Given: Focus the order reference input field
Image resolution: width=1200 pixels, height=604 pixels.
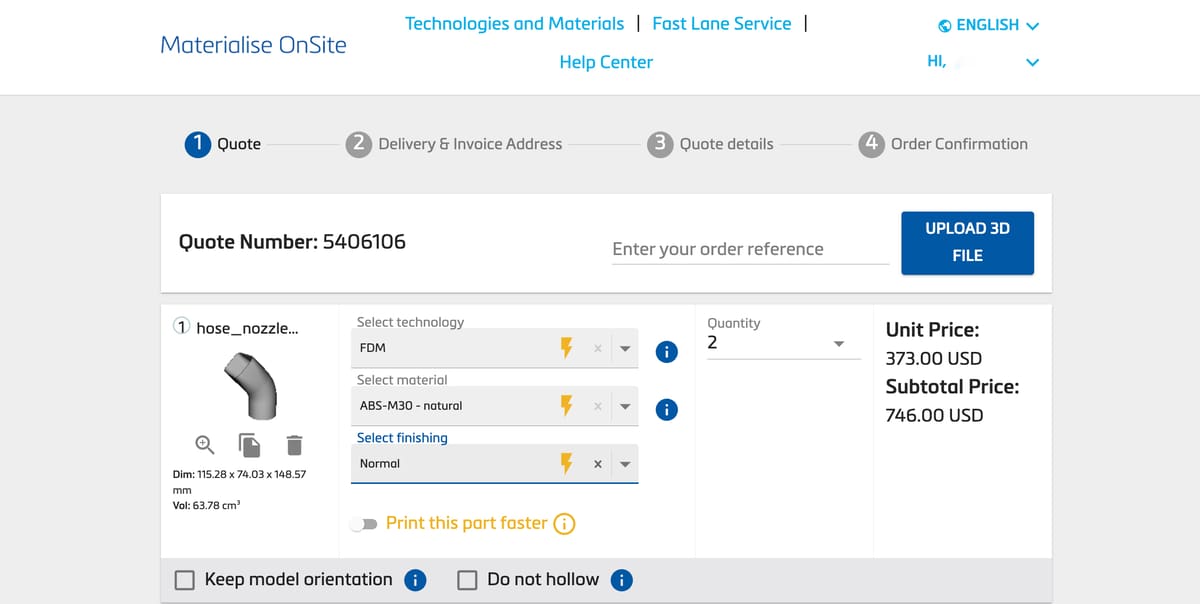Looking at the screenshot, I should [x=749, y=249].
